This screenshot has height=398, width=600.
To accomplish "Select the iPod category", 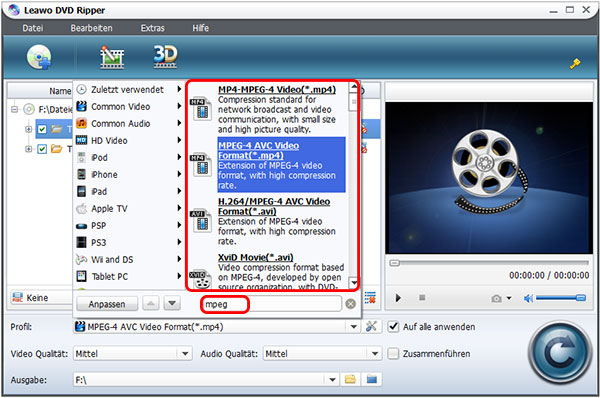I will point(129,157).
